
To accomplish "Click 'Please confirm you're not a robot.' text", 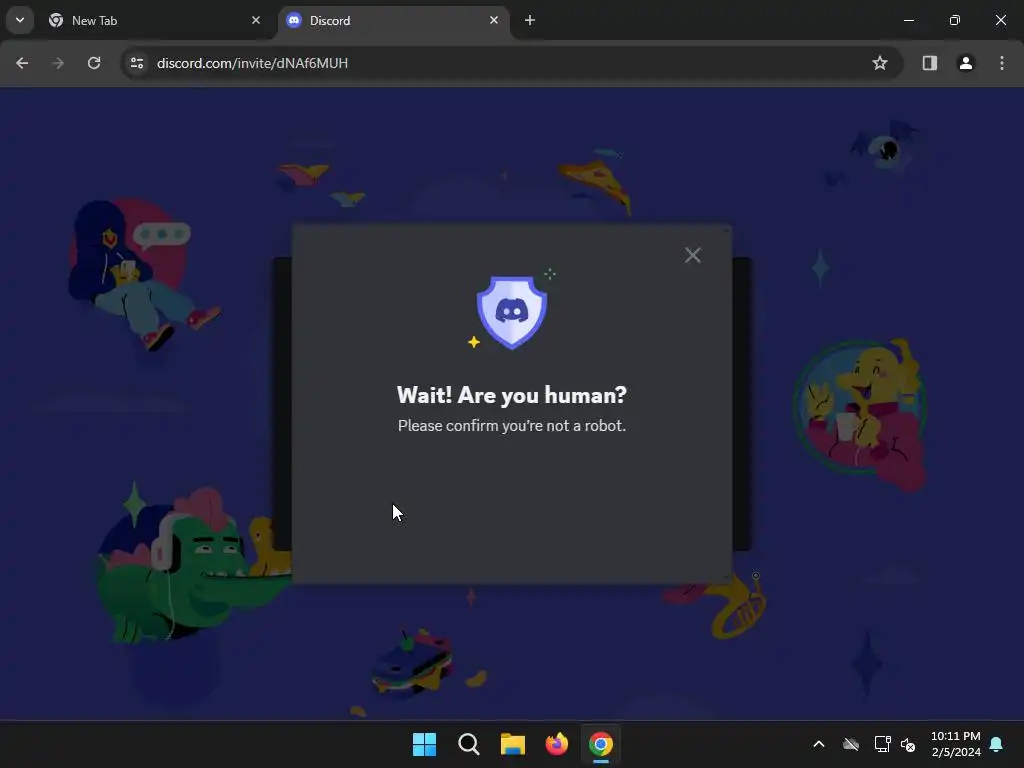I will (x=511, y=426).
